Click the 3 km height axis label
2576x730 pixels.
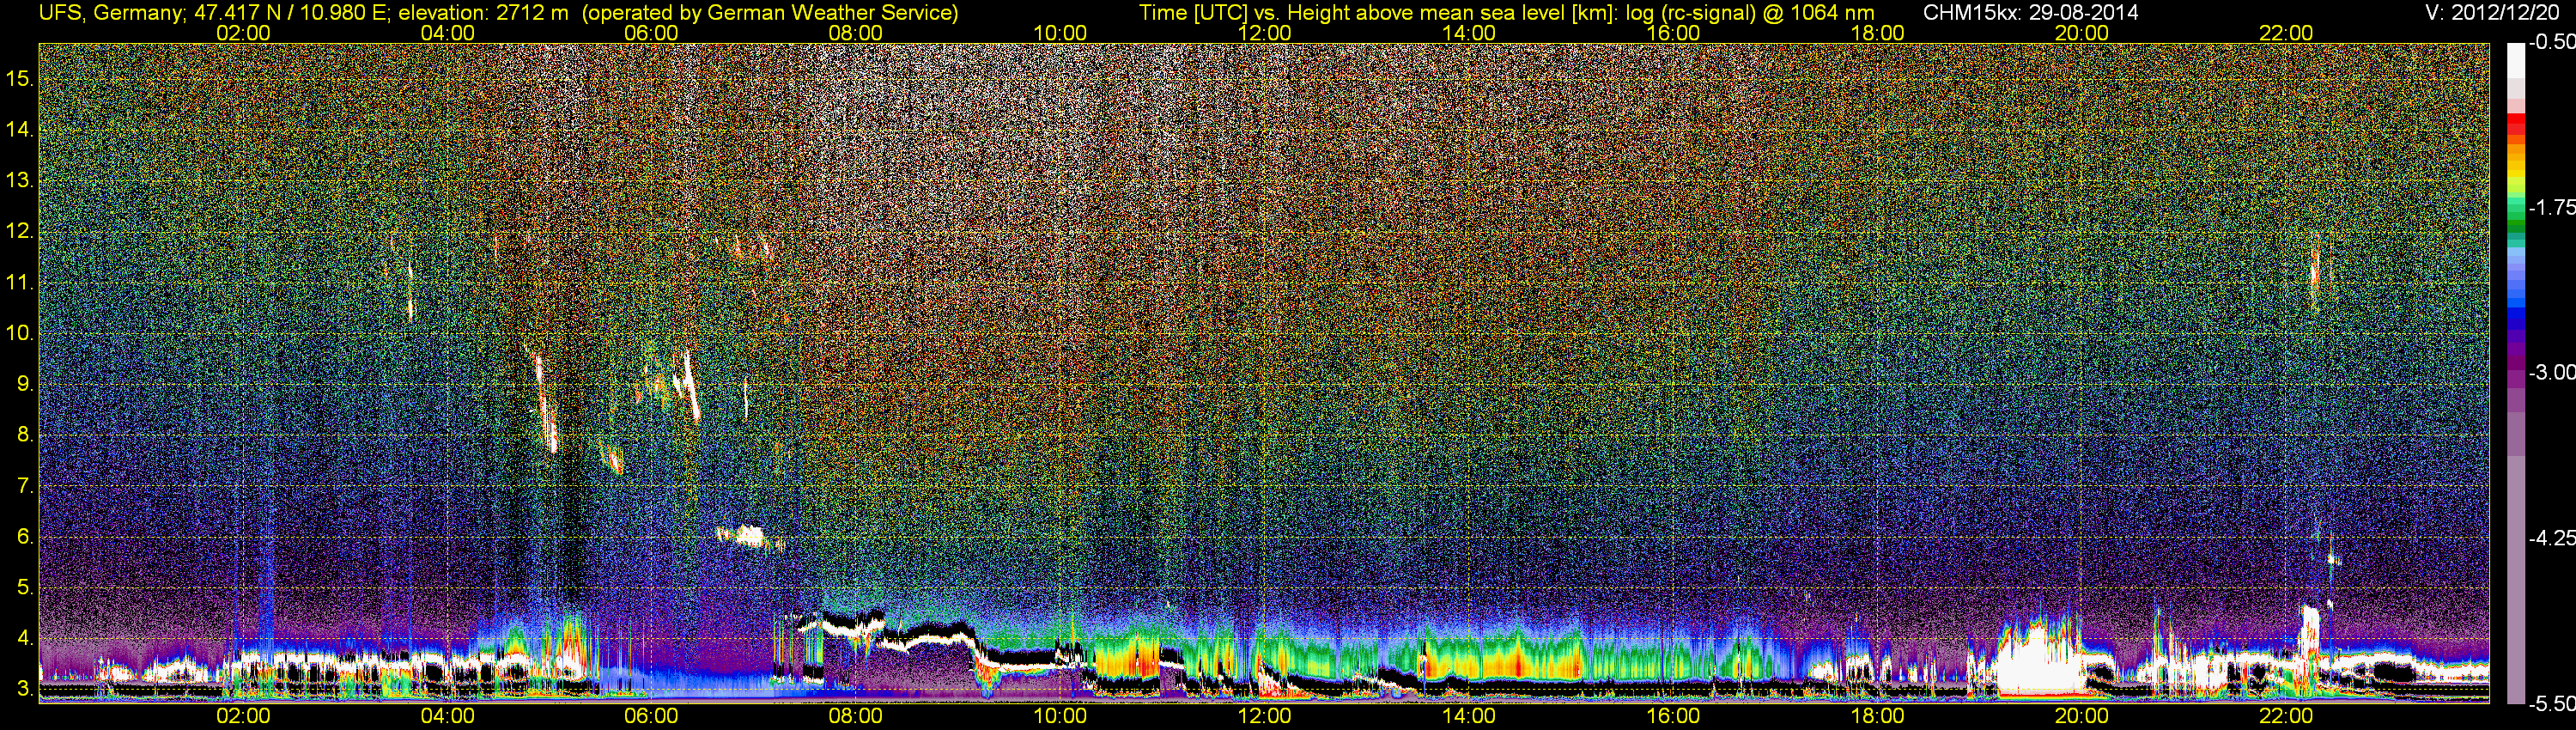coord(24,690)
